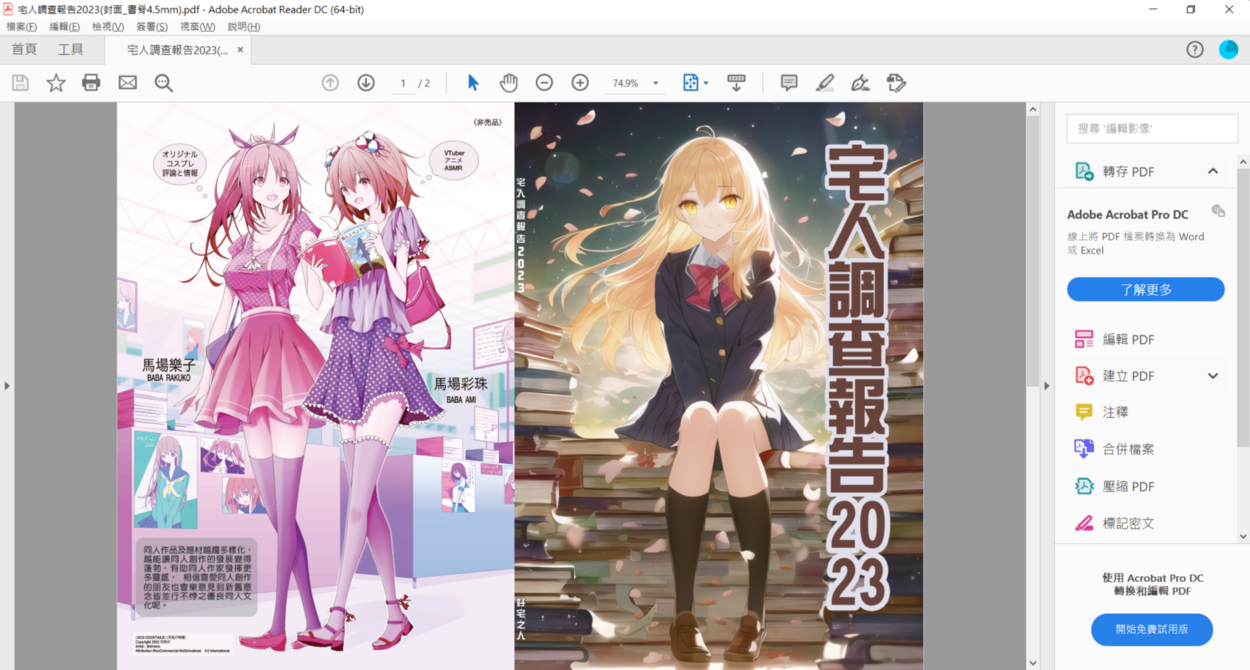Expand the fit page options arrow
1250x670 pixels.
point(706,83)
